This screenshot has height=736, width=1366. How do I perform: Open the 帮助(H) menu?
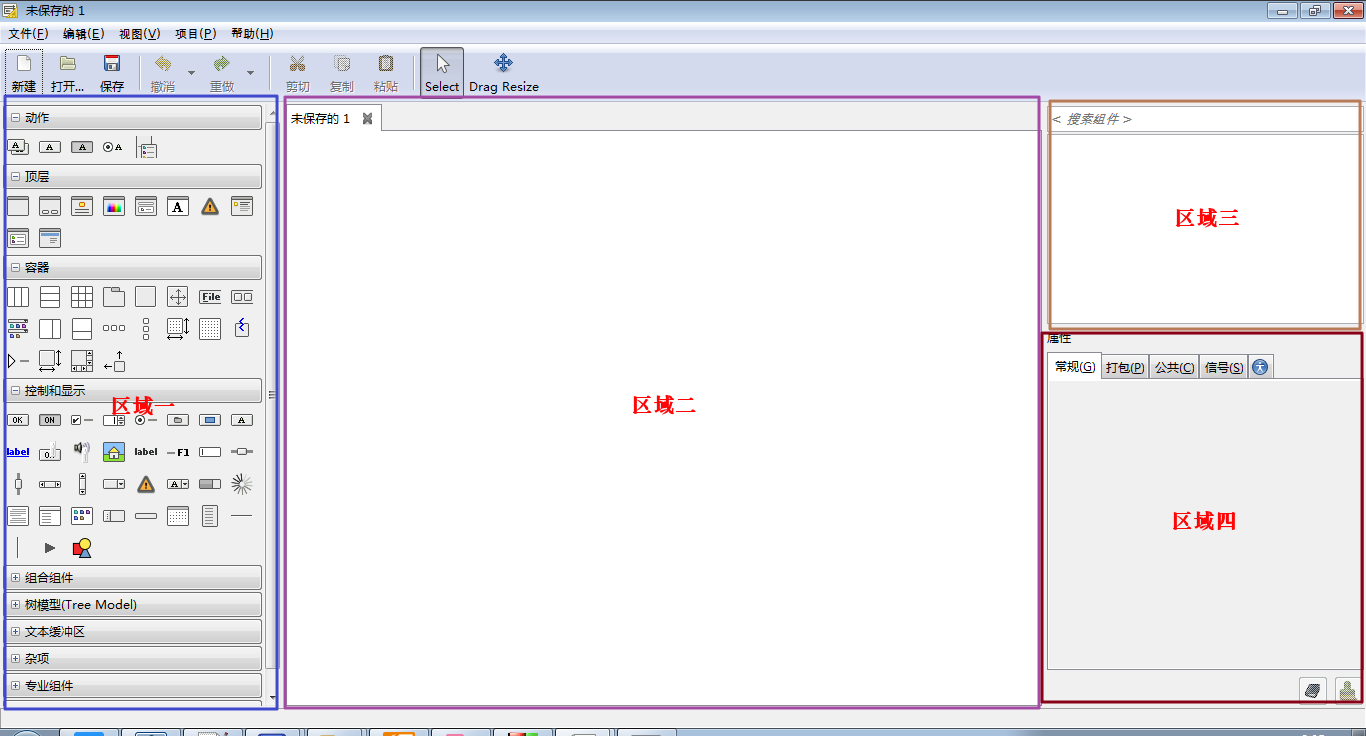tap(252, 33)
